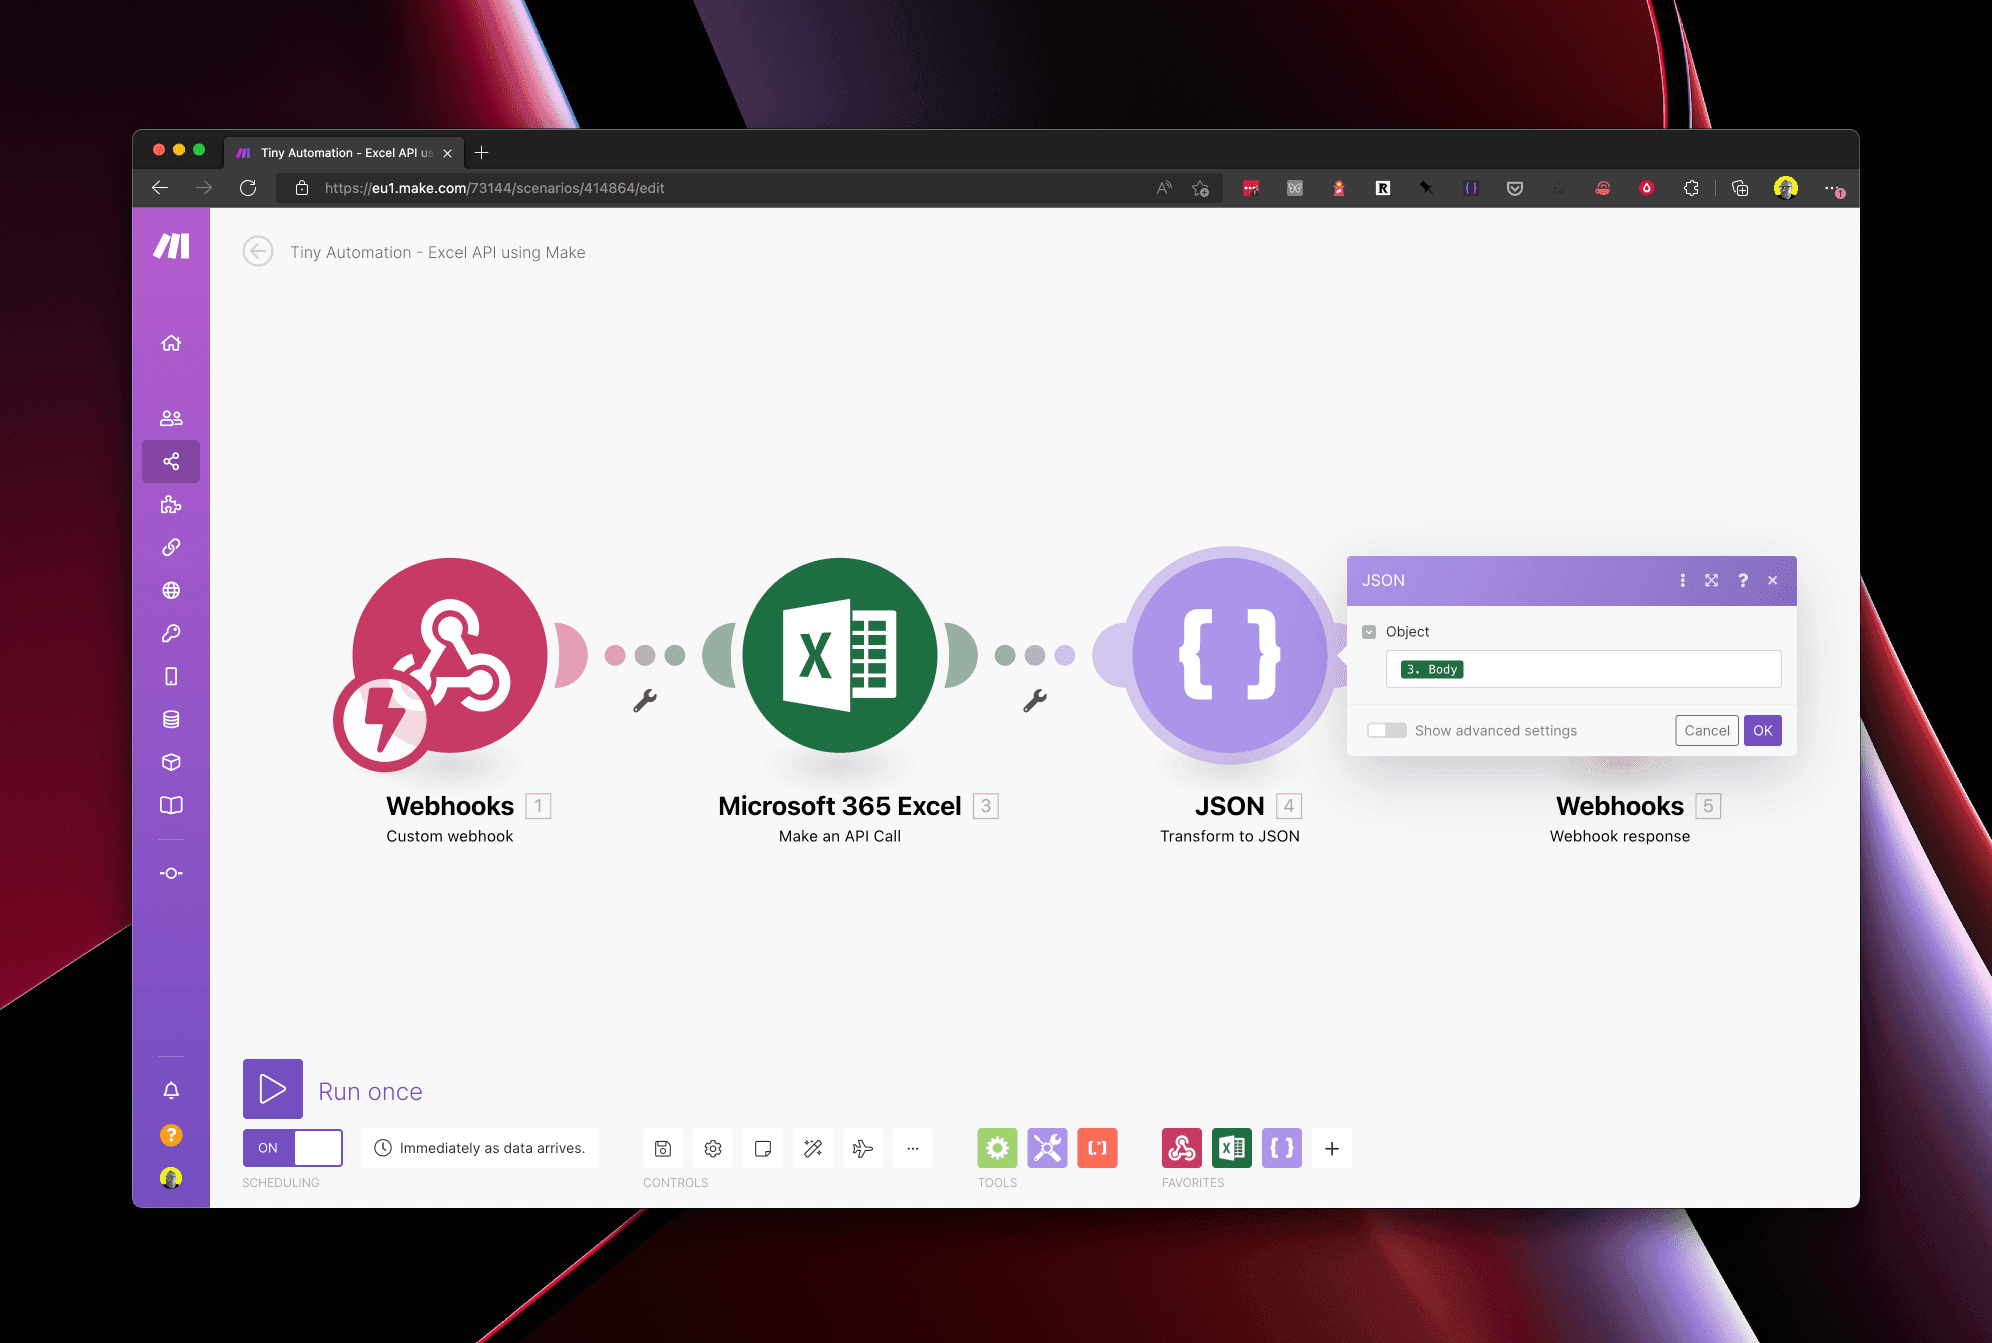This screenshot has width=1992, height=1343.
Task: Open schedule 'Immediately as data arrives'
Action: click(480, 1148)
